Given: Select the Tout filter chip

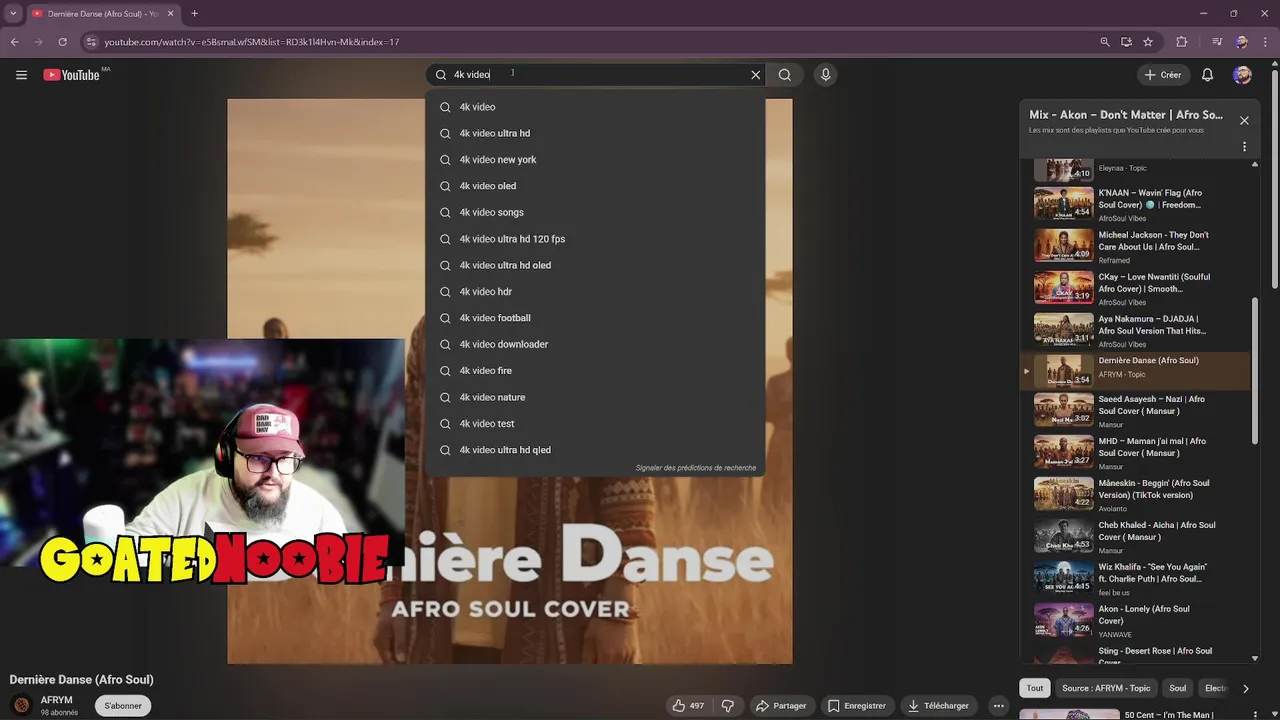Looking at the screenshot, I should click(1035, 688).
